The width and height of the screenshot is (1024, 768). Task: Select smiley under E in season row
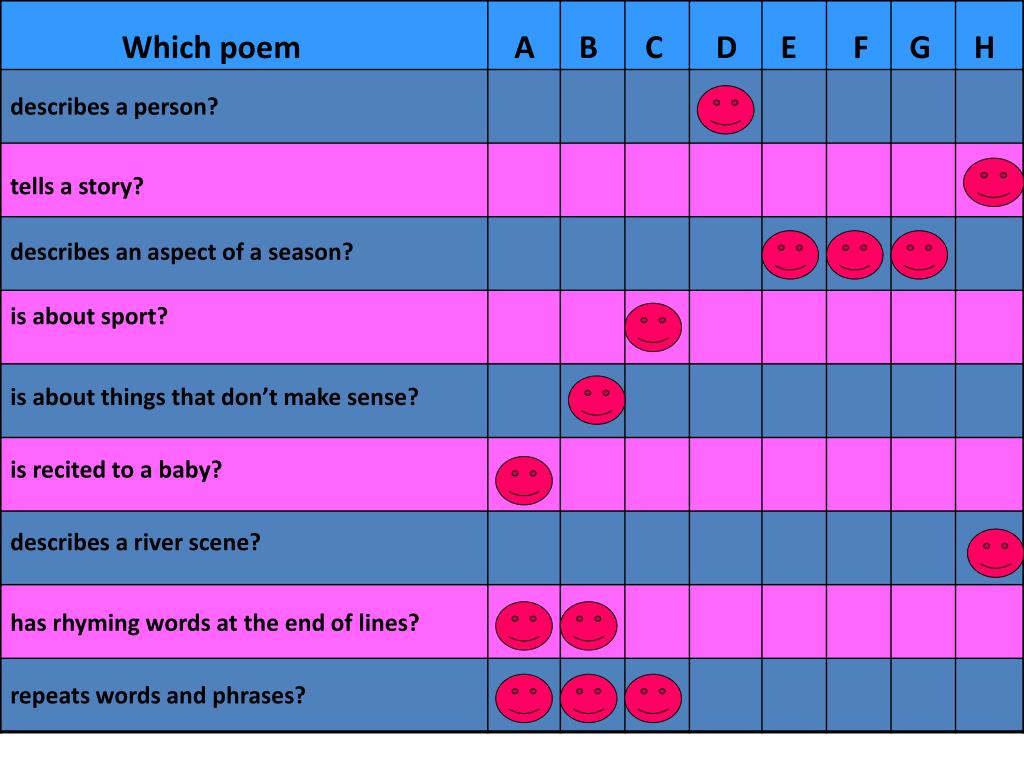(x=790, y=255)
